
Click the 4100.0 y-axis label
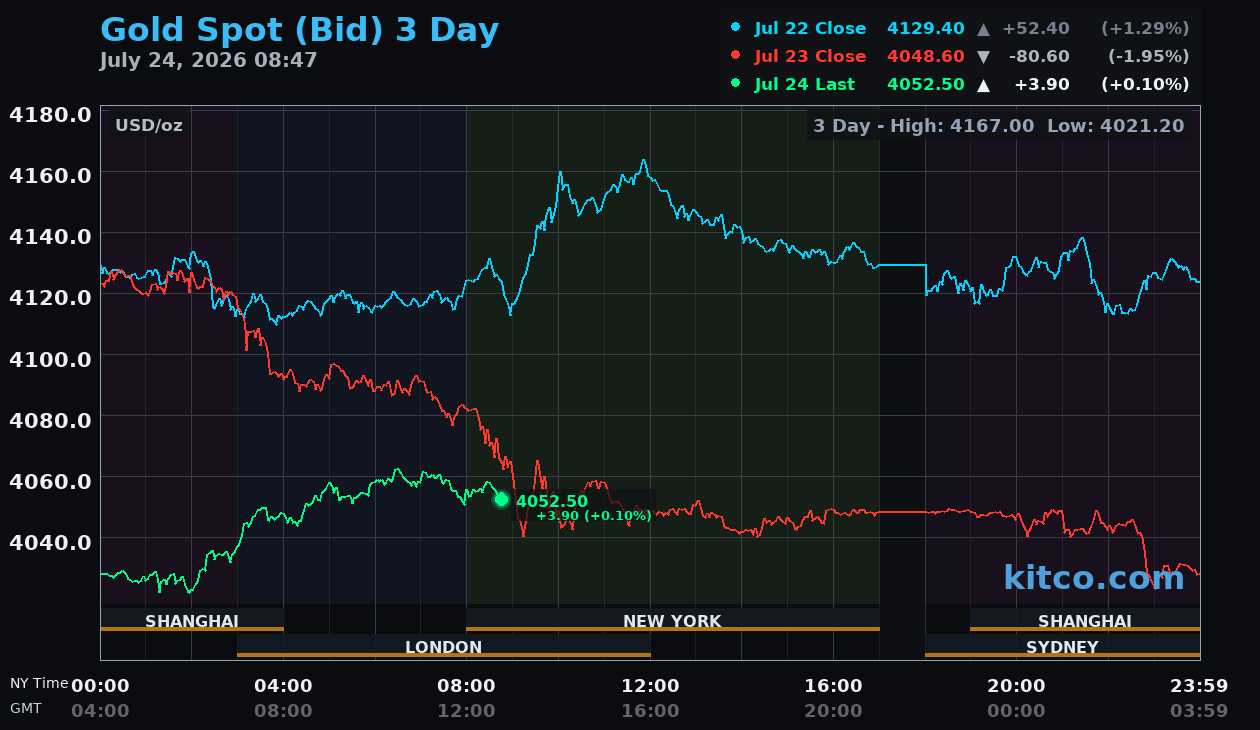coord(50,358)
